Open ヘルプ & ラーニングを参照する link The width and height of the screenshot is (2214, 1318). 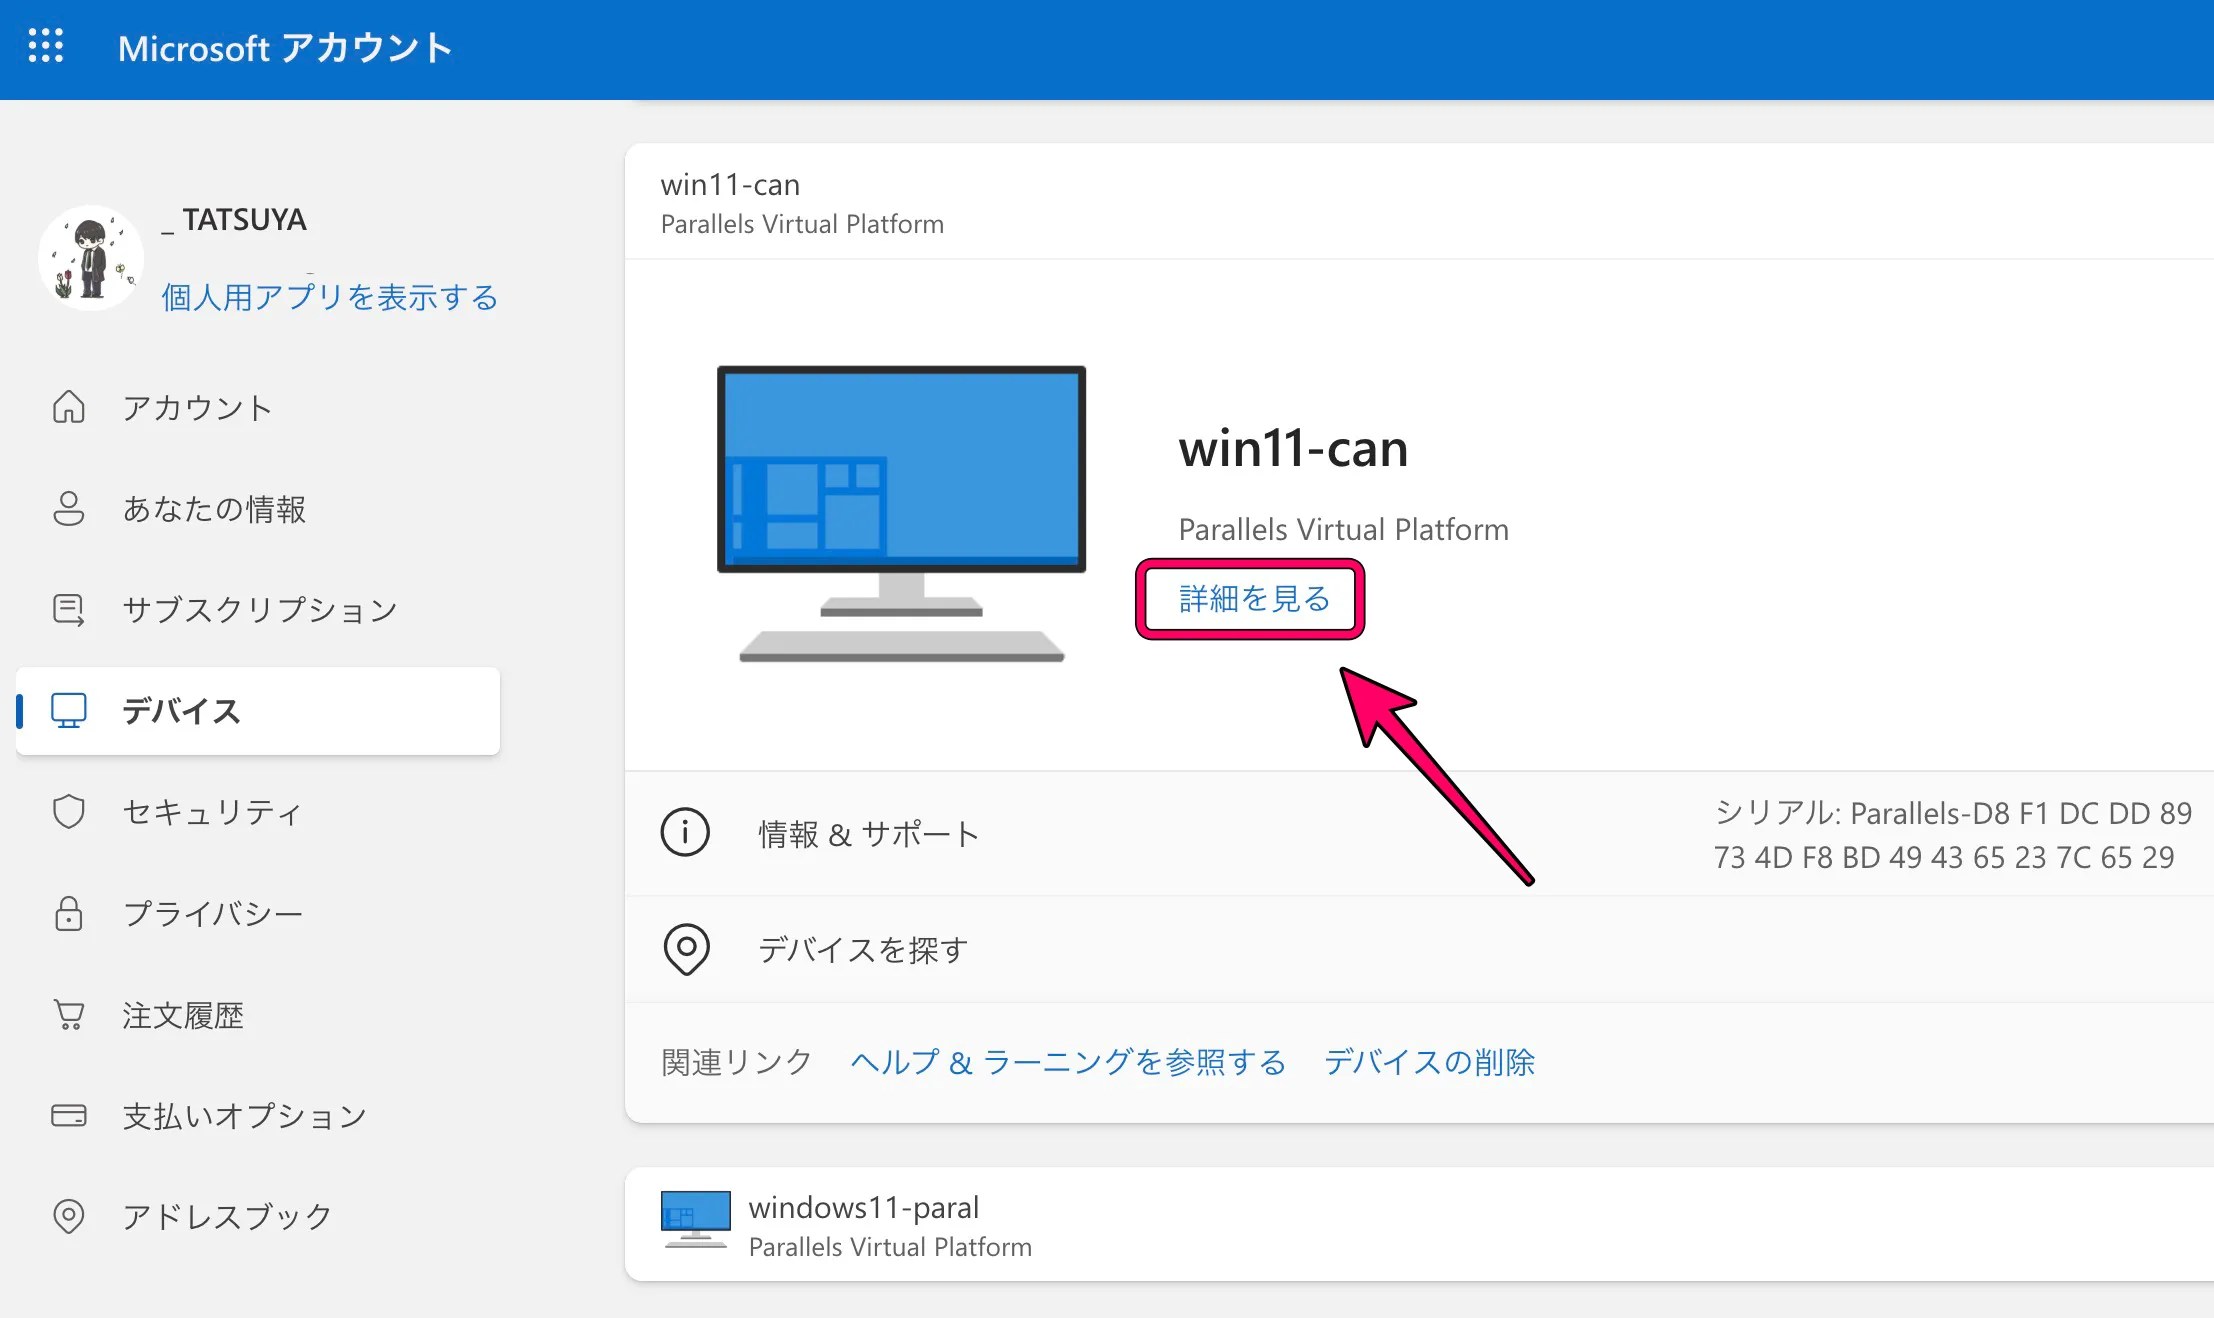coord(1068,1061)
